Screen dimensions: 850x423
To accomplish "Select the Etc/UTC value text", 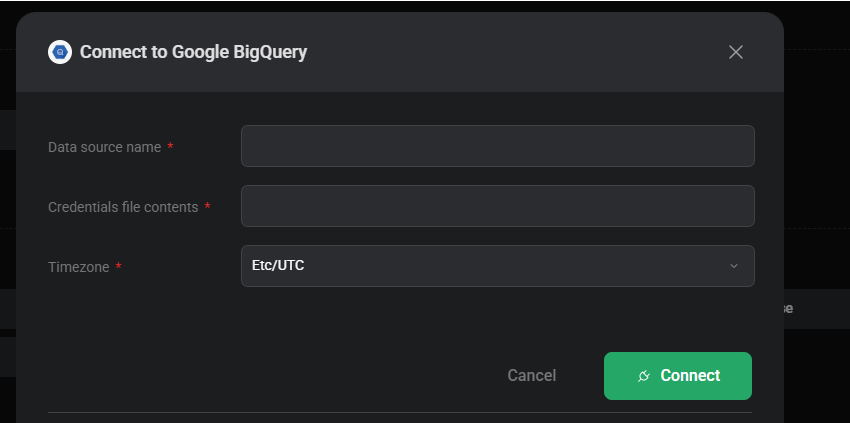I will click(278, 266).
